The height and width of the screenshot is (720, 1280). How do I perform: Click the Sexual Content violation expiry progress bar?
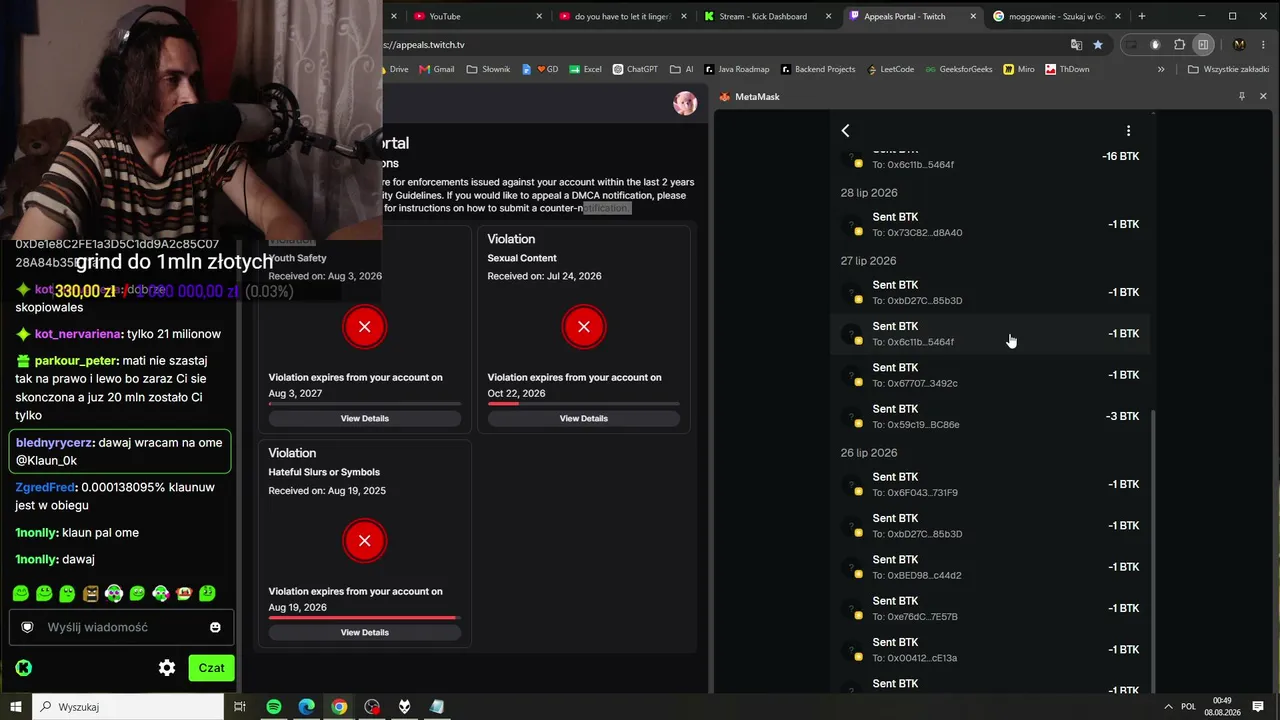(584, 403)
